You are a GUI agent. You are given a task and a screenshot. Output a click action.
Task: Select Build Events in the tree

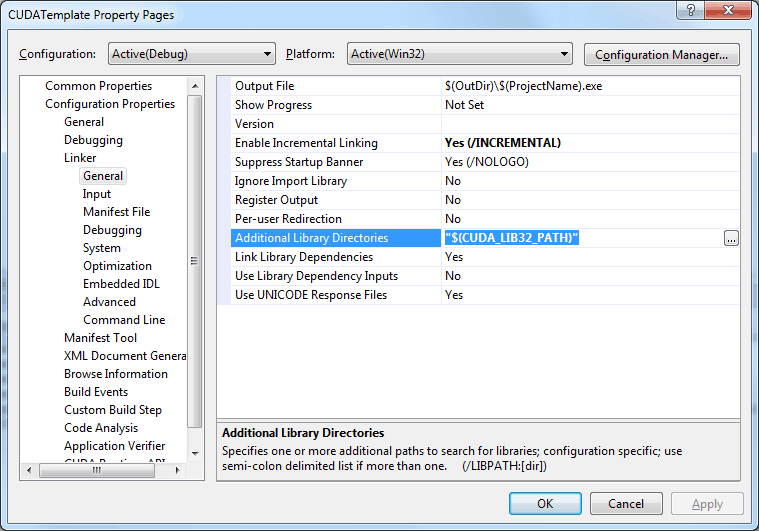point(96,392)
